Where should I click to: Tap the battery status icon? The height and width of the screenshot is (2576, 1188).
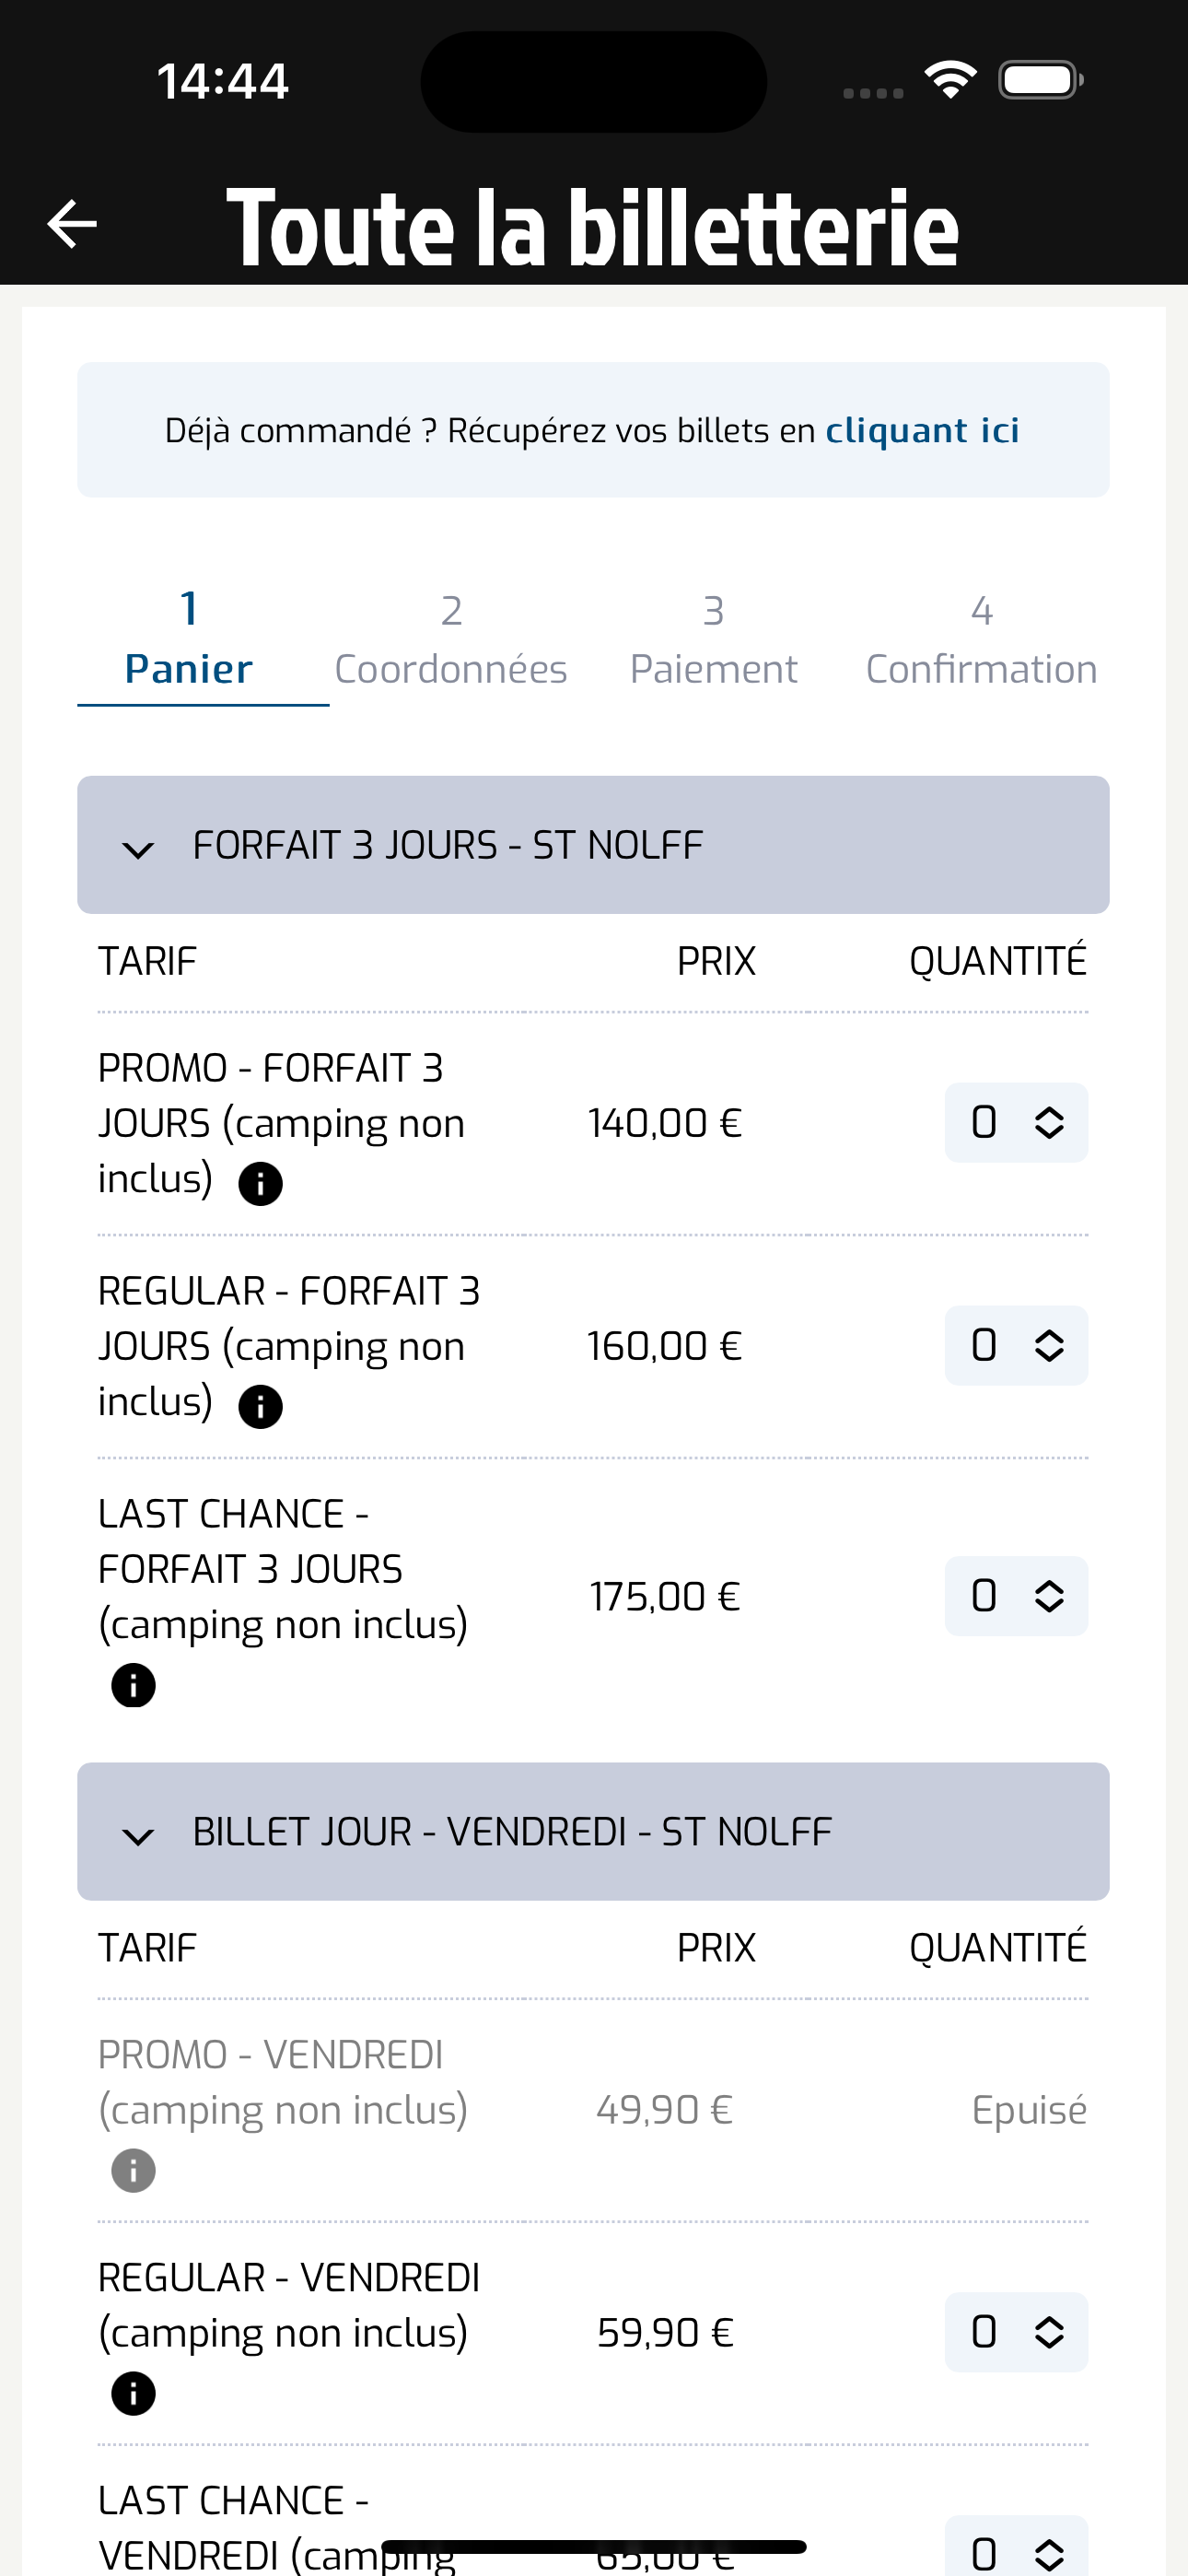(x=1040, y=80)
